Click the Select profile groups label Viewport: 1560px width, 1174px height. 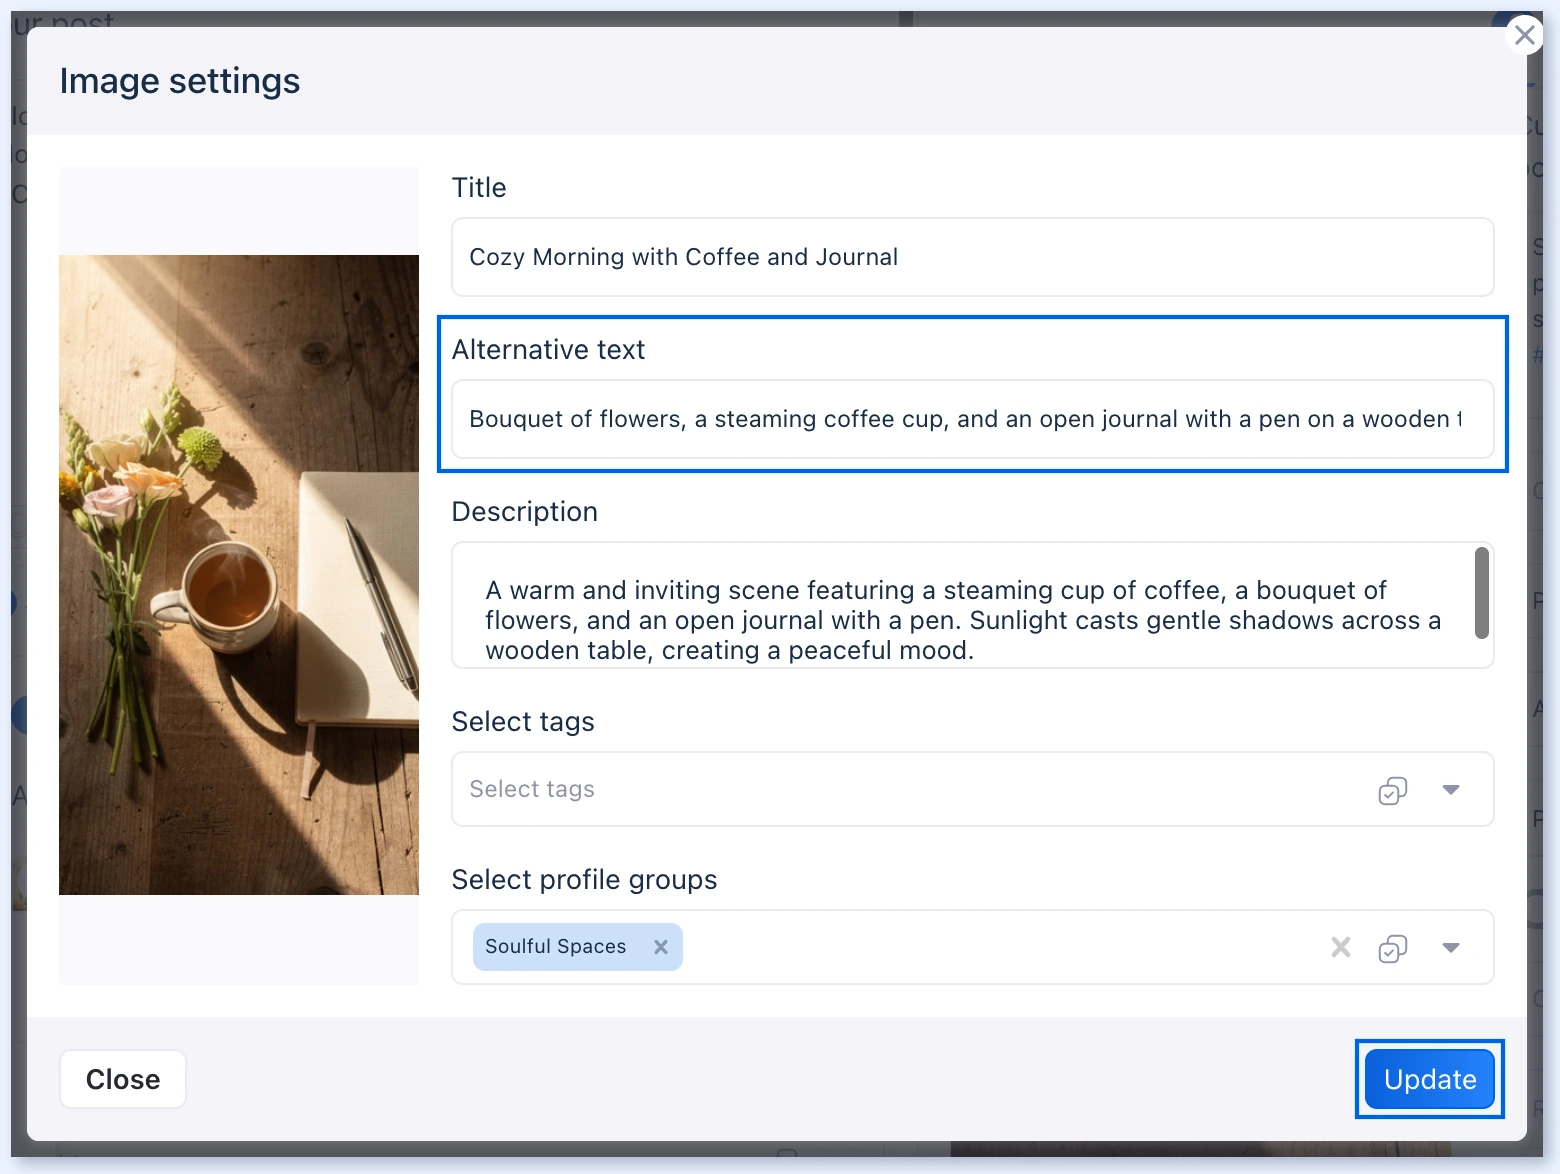[x=585, y=880]
